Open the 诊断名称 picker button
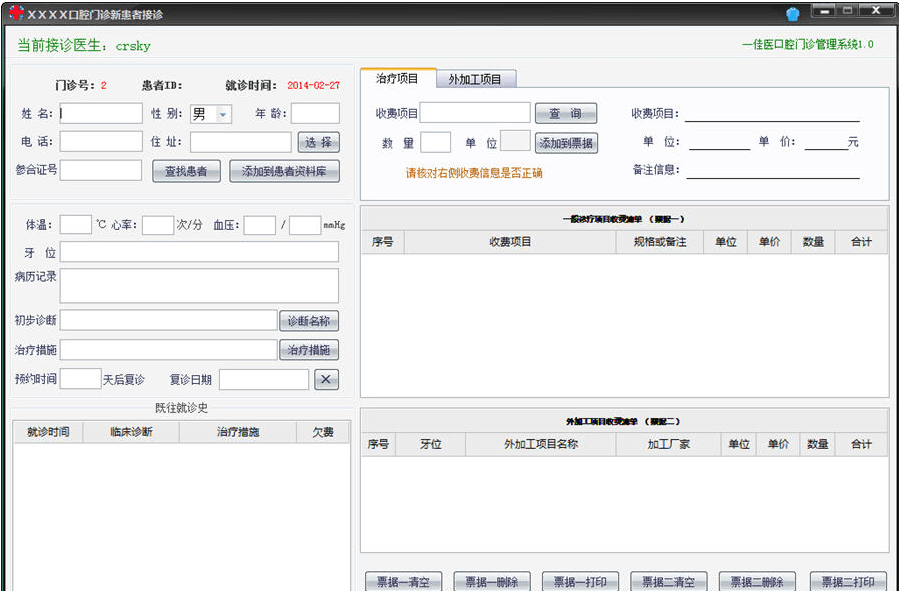This screenshot has height=591, width=899. 308,321
